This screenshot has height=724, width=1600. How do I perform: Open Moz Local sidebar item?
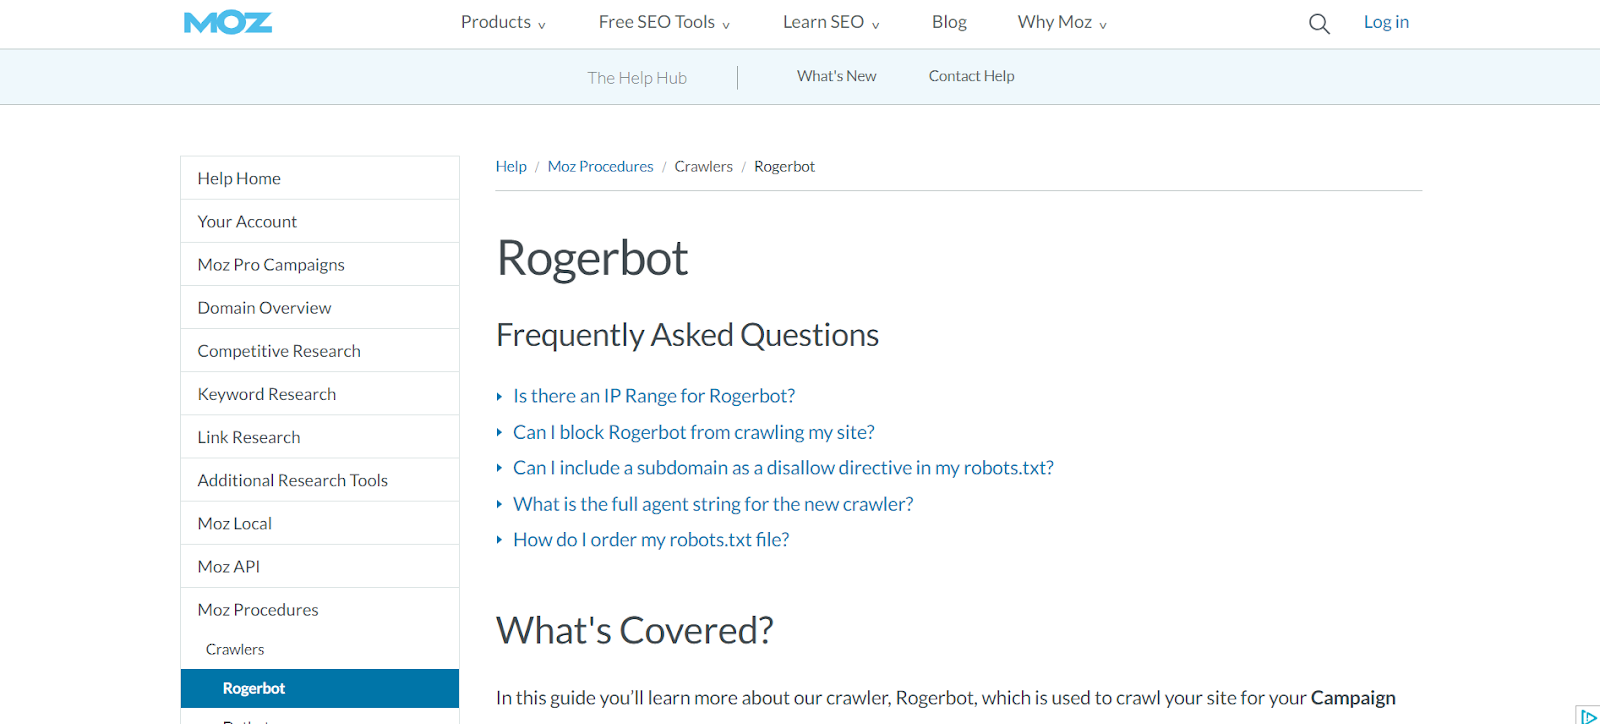tap(320, 522)
